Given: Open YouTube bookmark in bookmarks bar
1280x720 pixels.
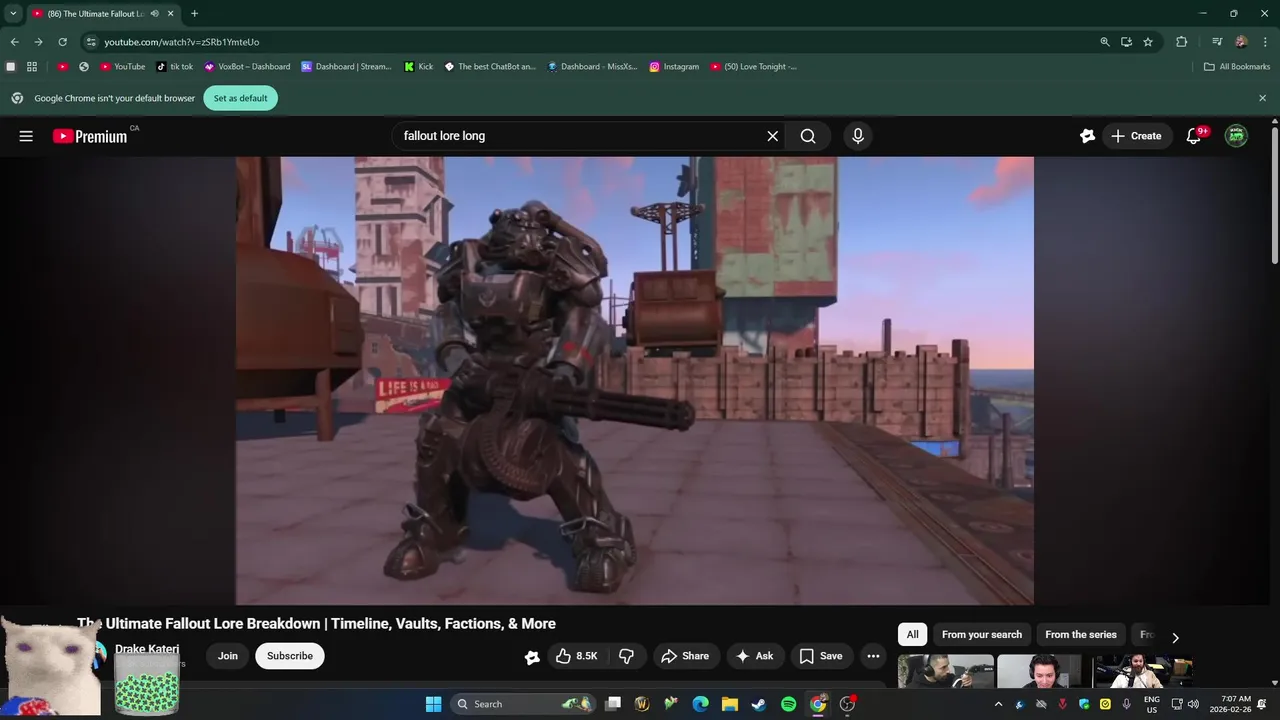Looking at the screenshot, I should click(x=123, y=67).
